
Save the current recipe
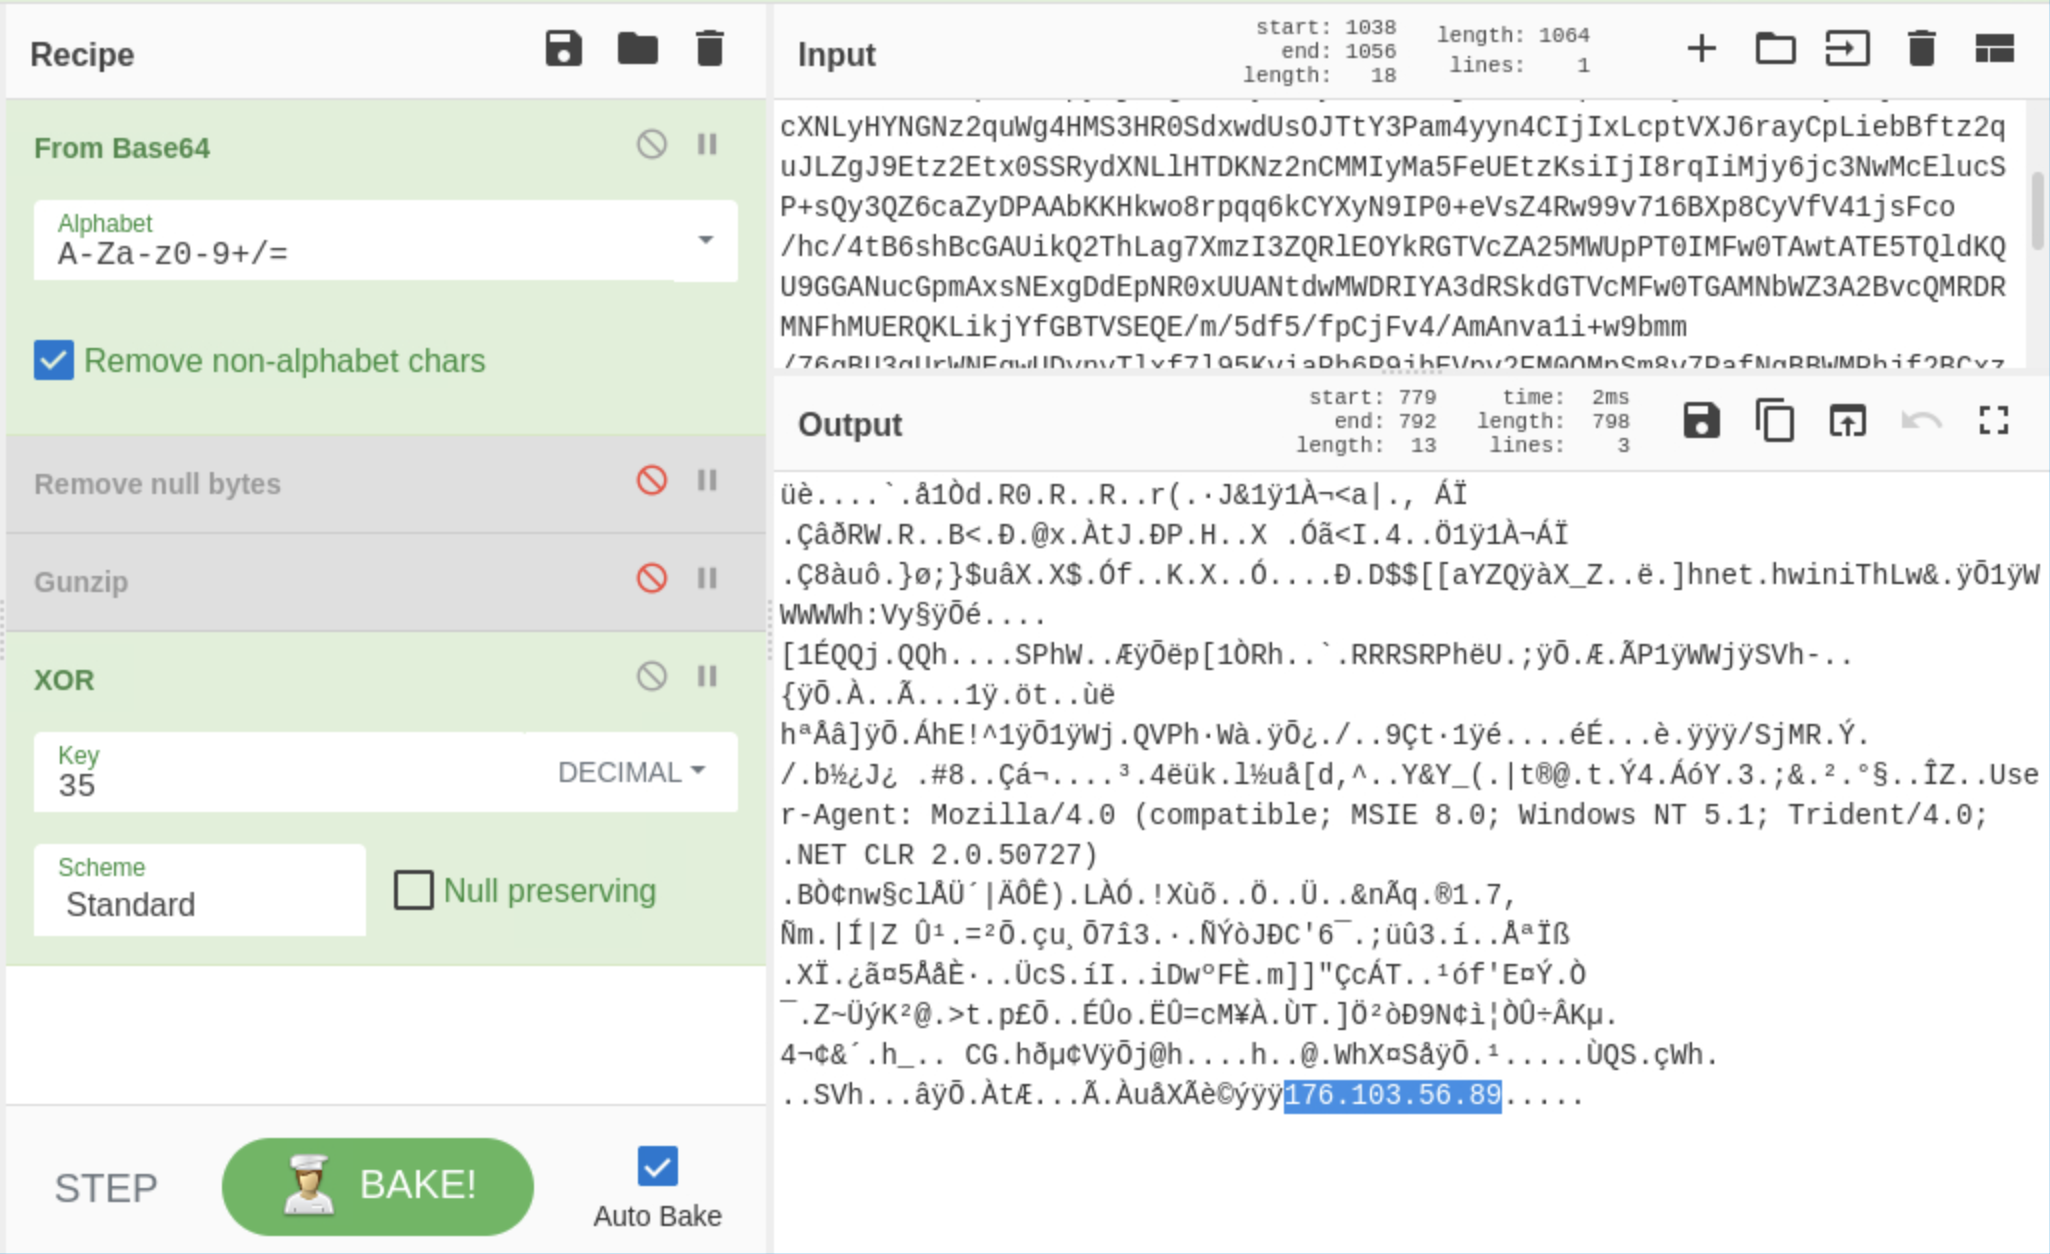[564, 48]
